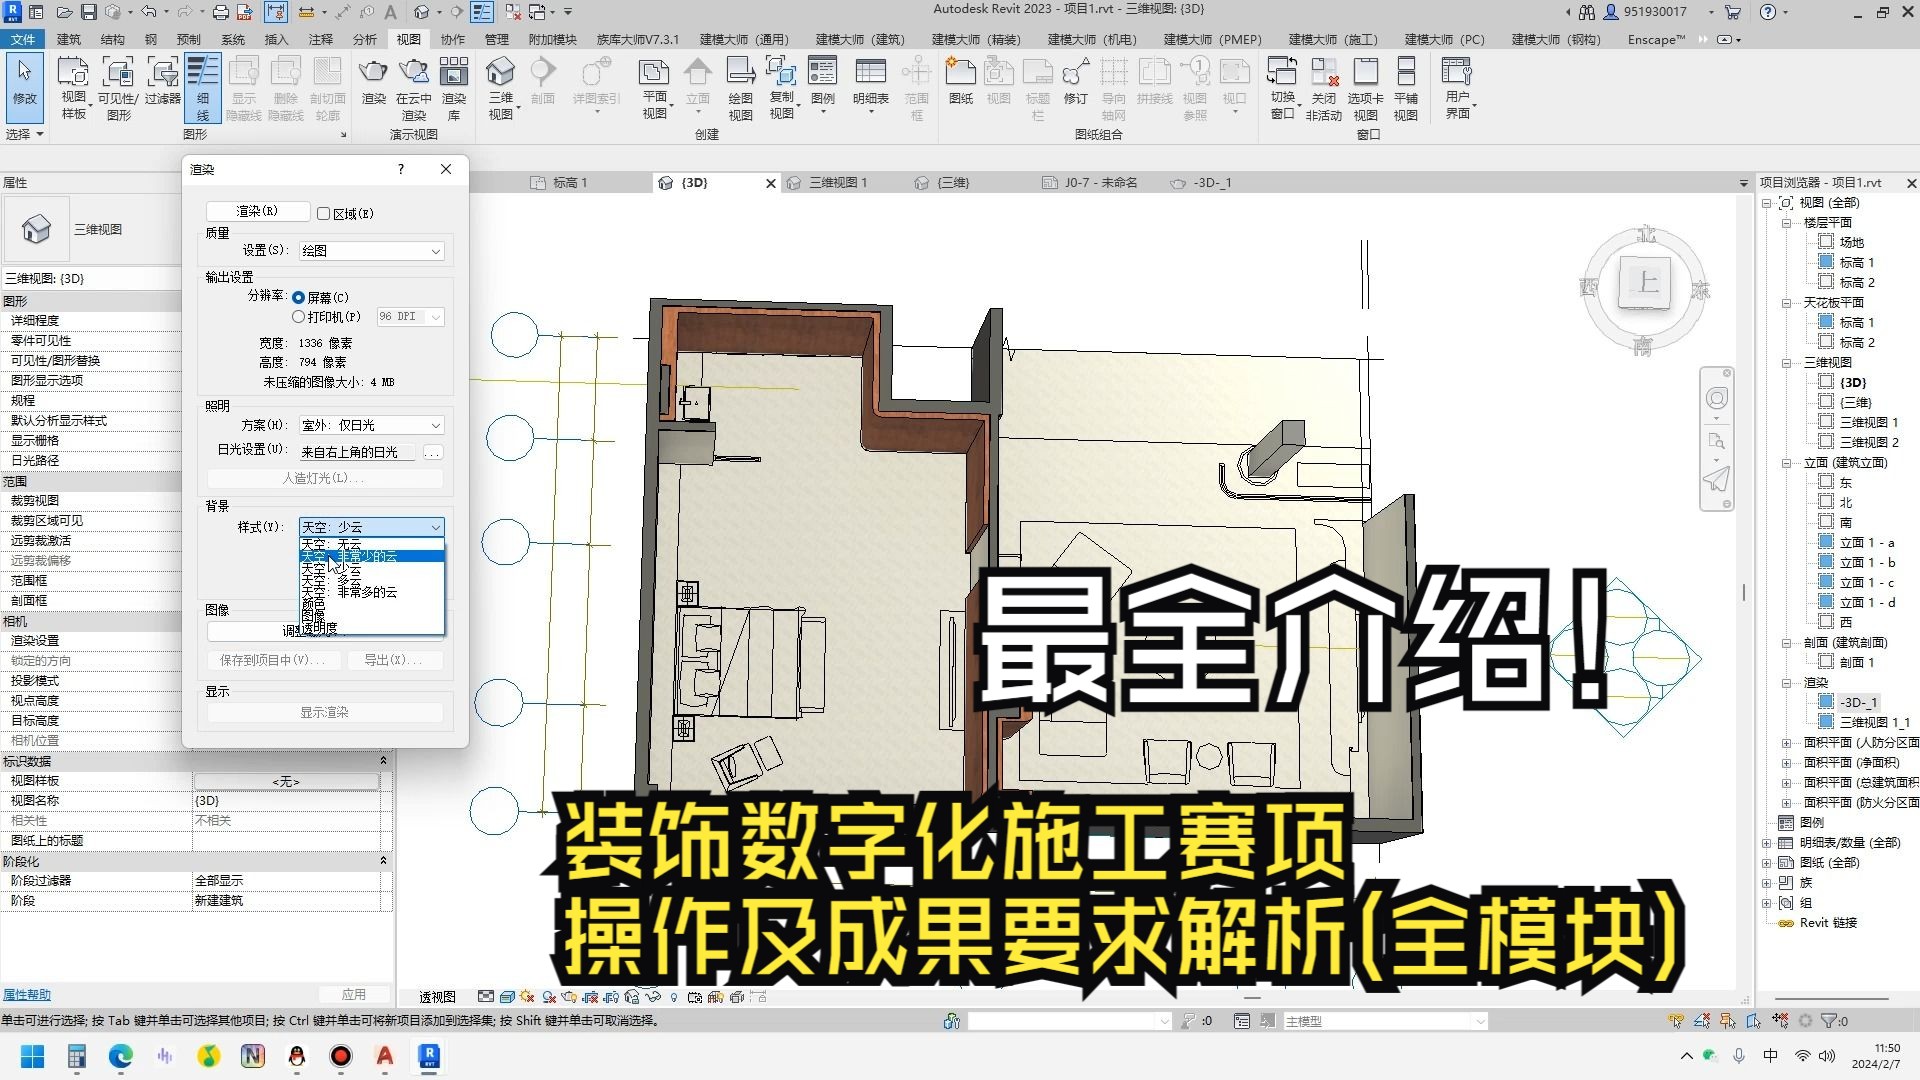Open the 96 DPI printer dropdown
The height and width of the screenshot is (1080, 1920).
click(409, 316)
